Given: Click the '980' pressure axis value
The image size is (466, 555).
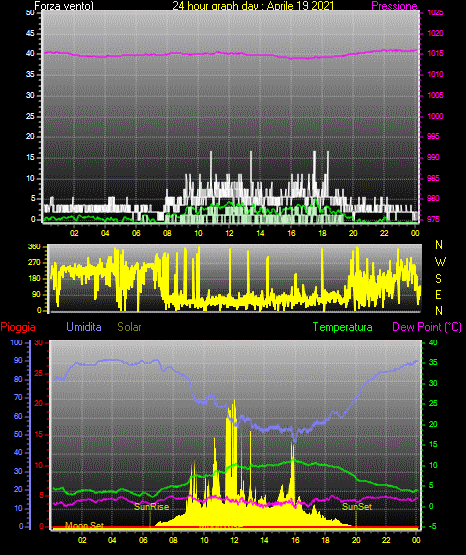Looking at the screenshot, I should click(x=433, y=198).
